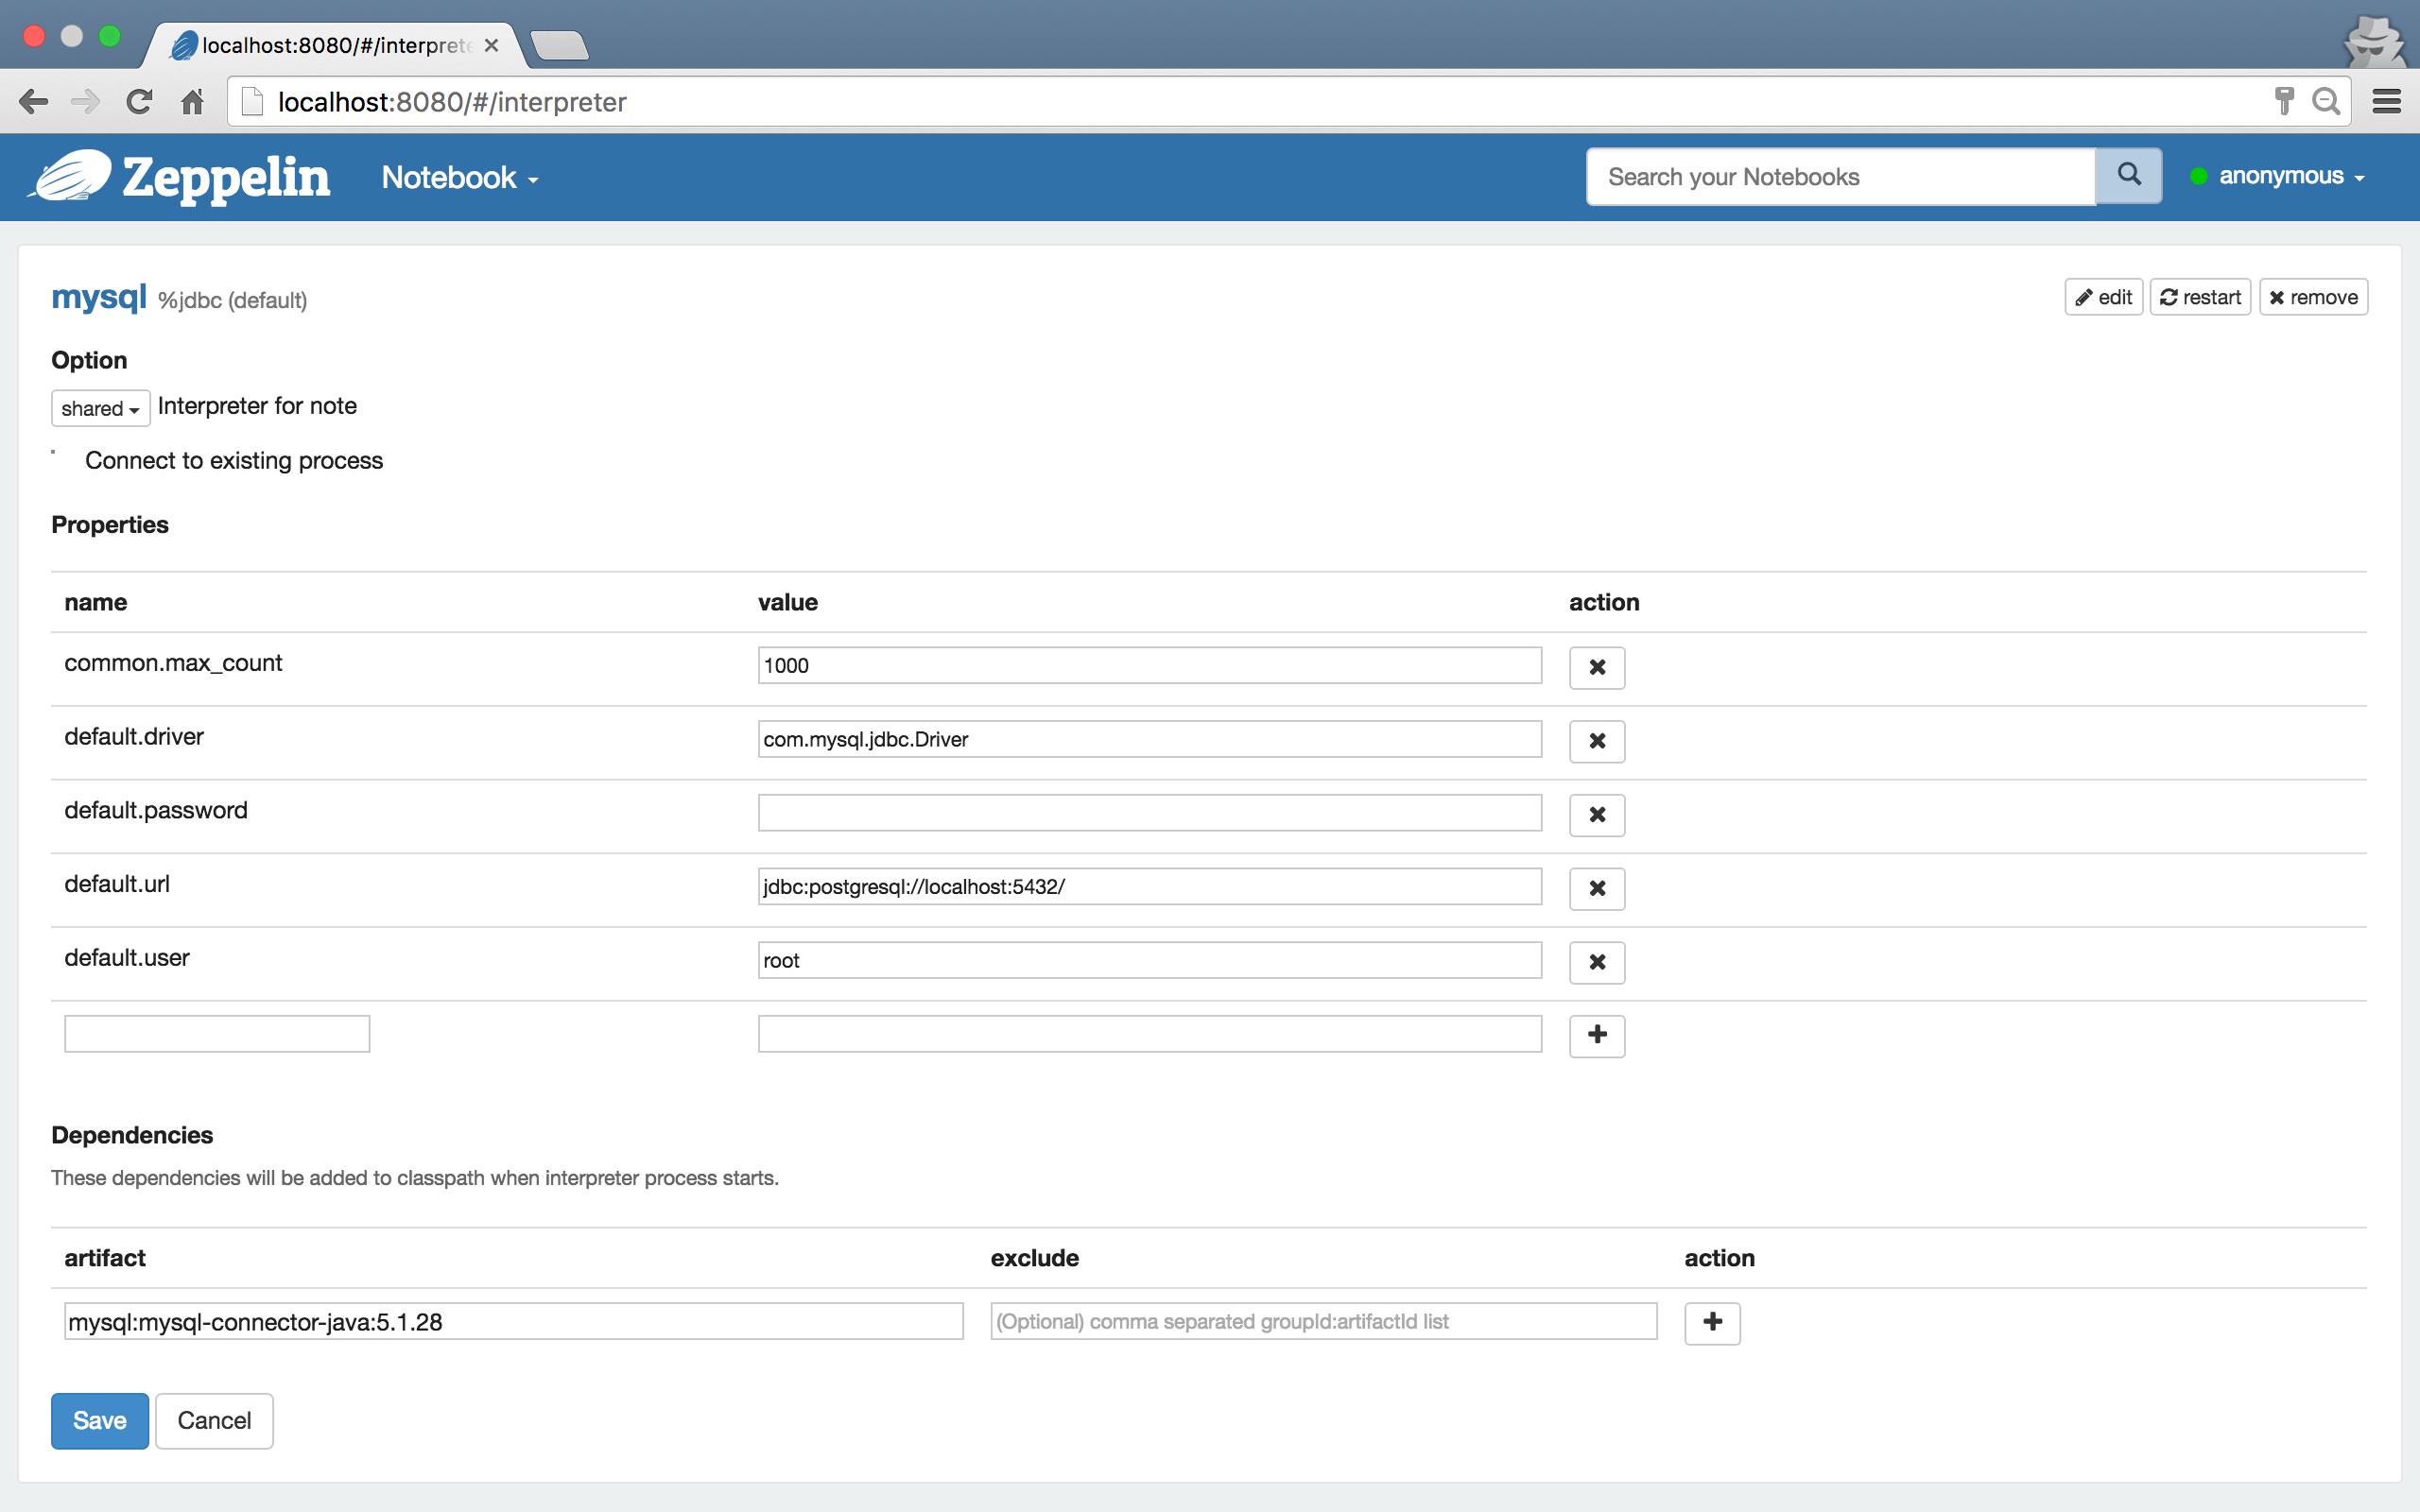Image resolution: width=2420 pixels, height=1512 pixels.
Task: Remove the default.user property
Action: click(x=1596, y=962)
